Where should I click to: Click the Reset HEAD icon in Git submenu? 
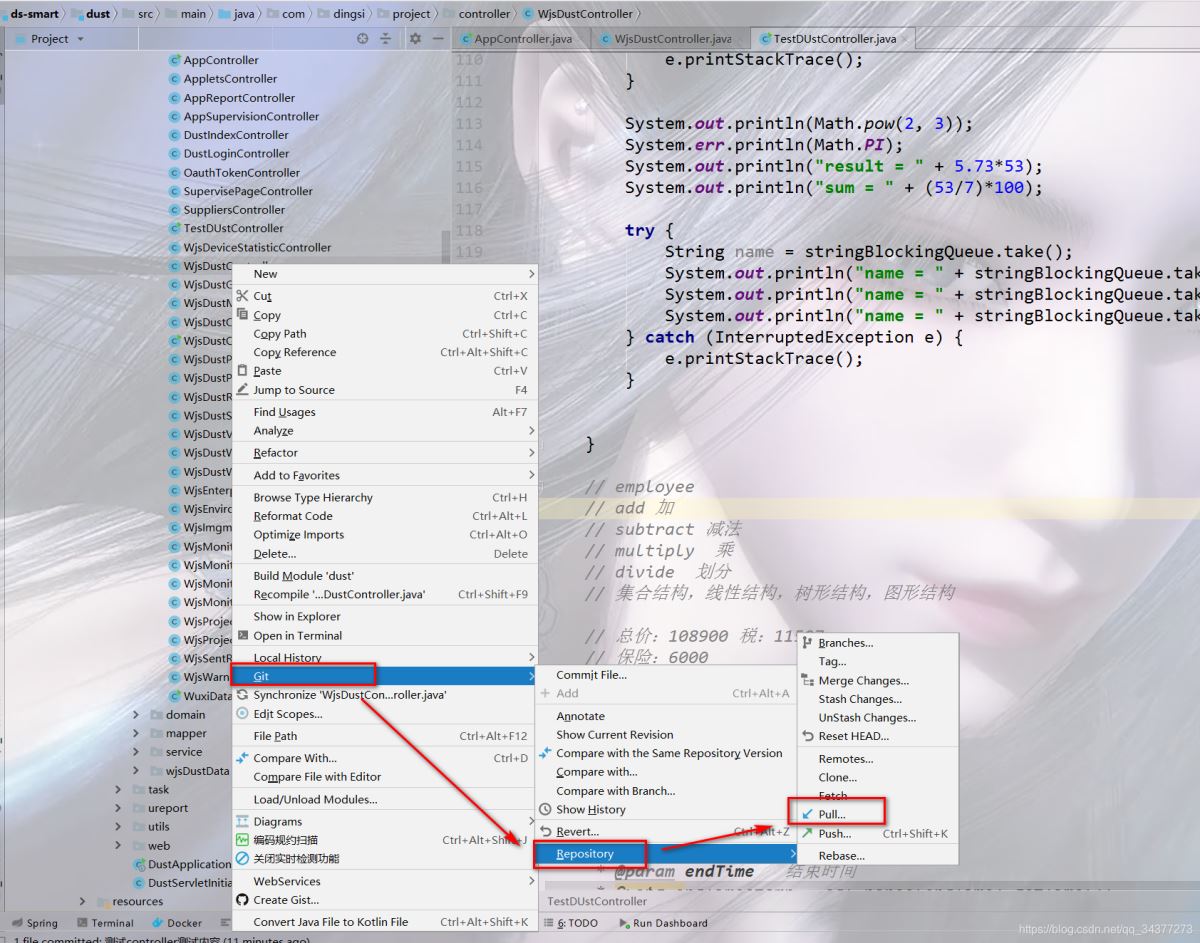pyautogui.click(x=808, y=736)
